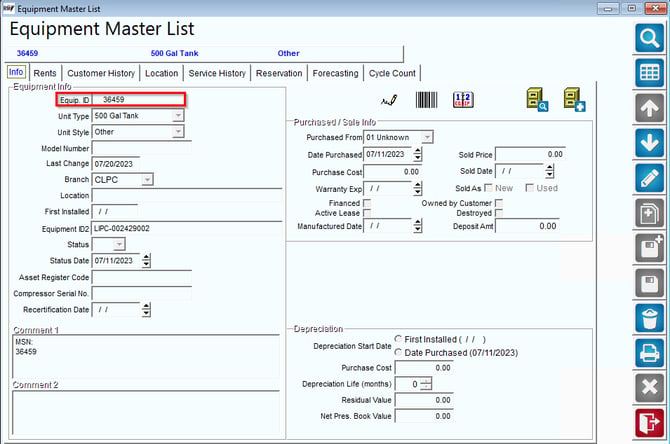Click the blue '36459' header text
This screenshot has width=670, height=444.
(27, 53)
